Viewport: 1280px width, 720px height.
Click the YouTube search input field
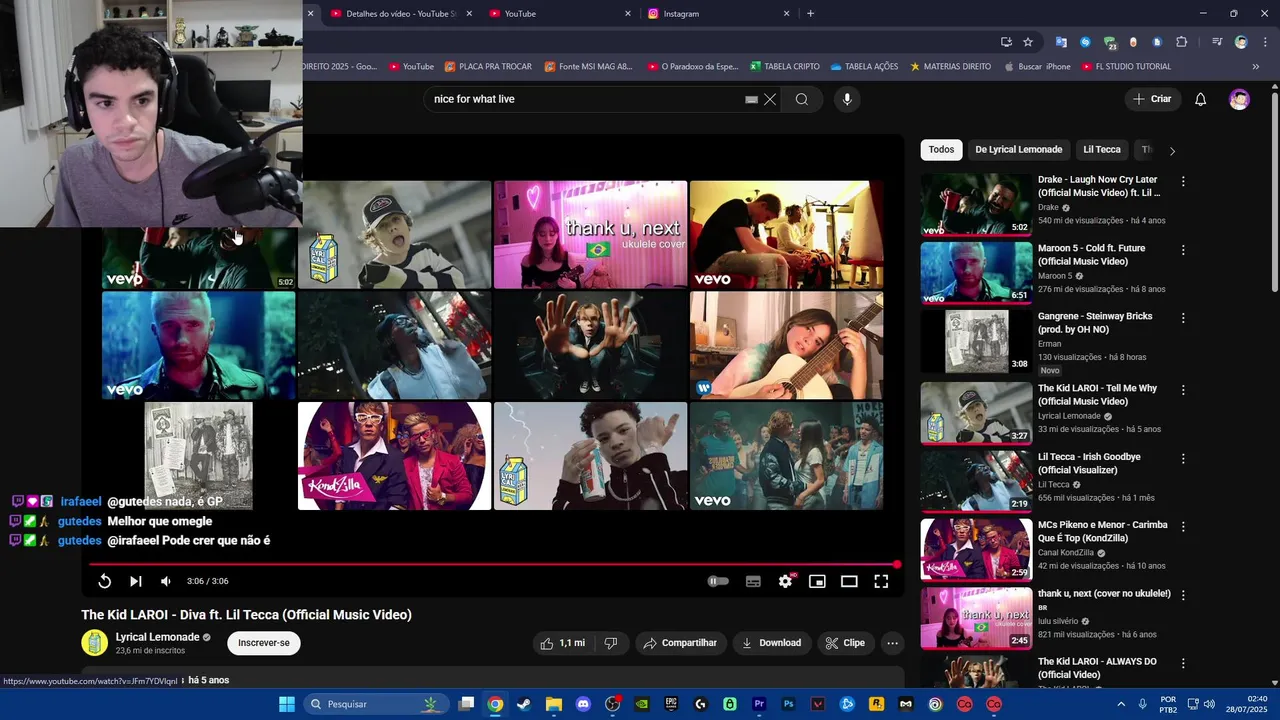586,99
